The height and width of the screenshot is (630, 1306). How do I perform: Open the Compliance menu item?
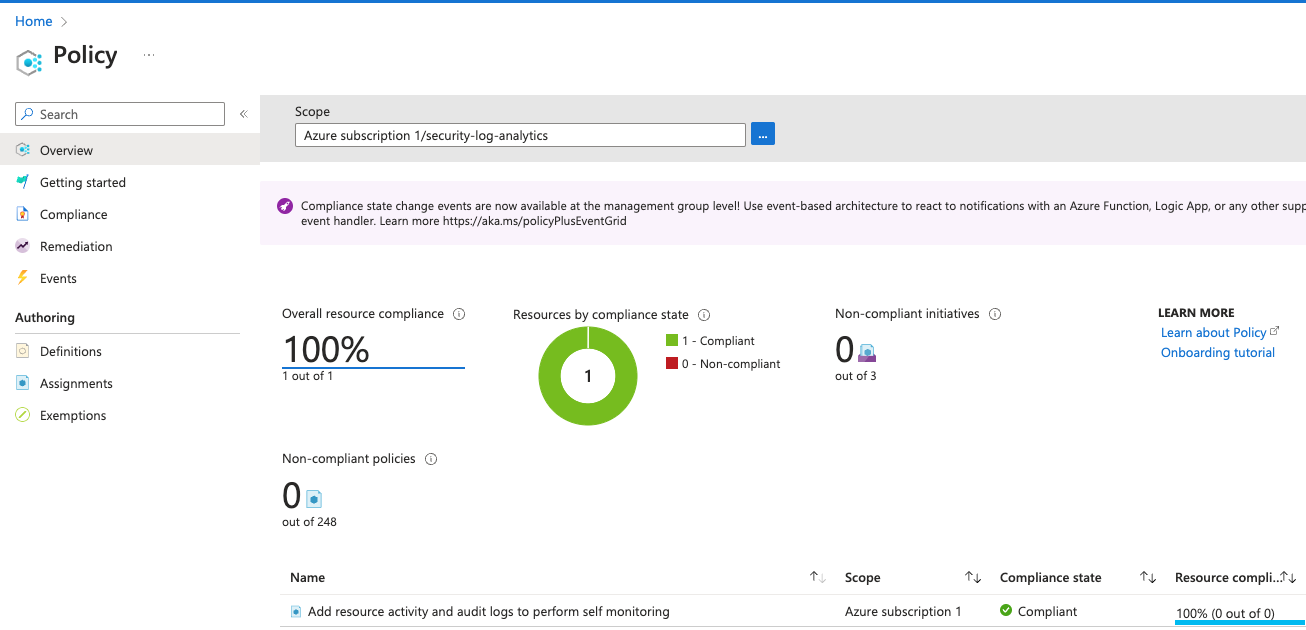point(73,215)
